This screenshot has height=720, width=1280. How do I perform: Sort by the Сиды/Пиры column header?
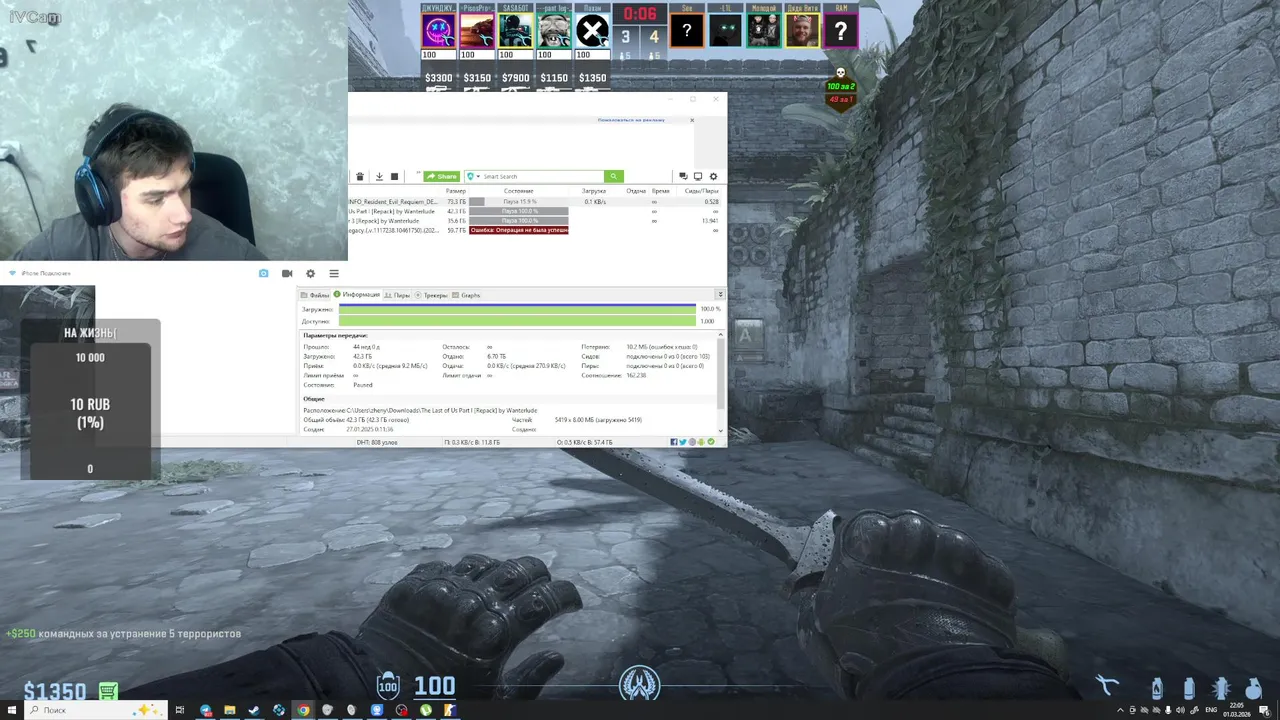pos(701,190)
